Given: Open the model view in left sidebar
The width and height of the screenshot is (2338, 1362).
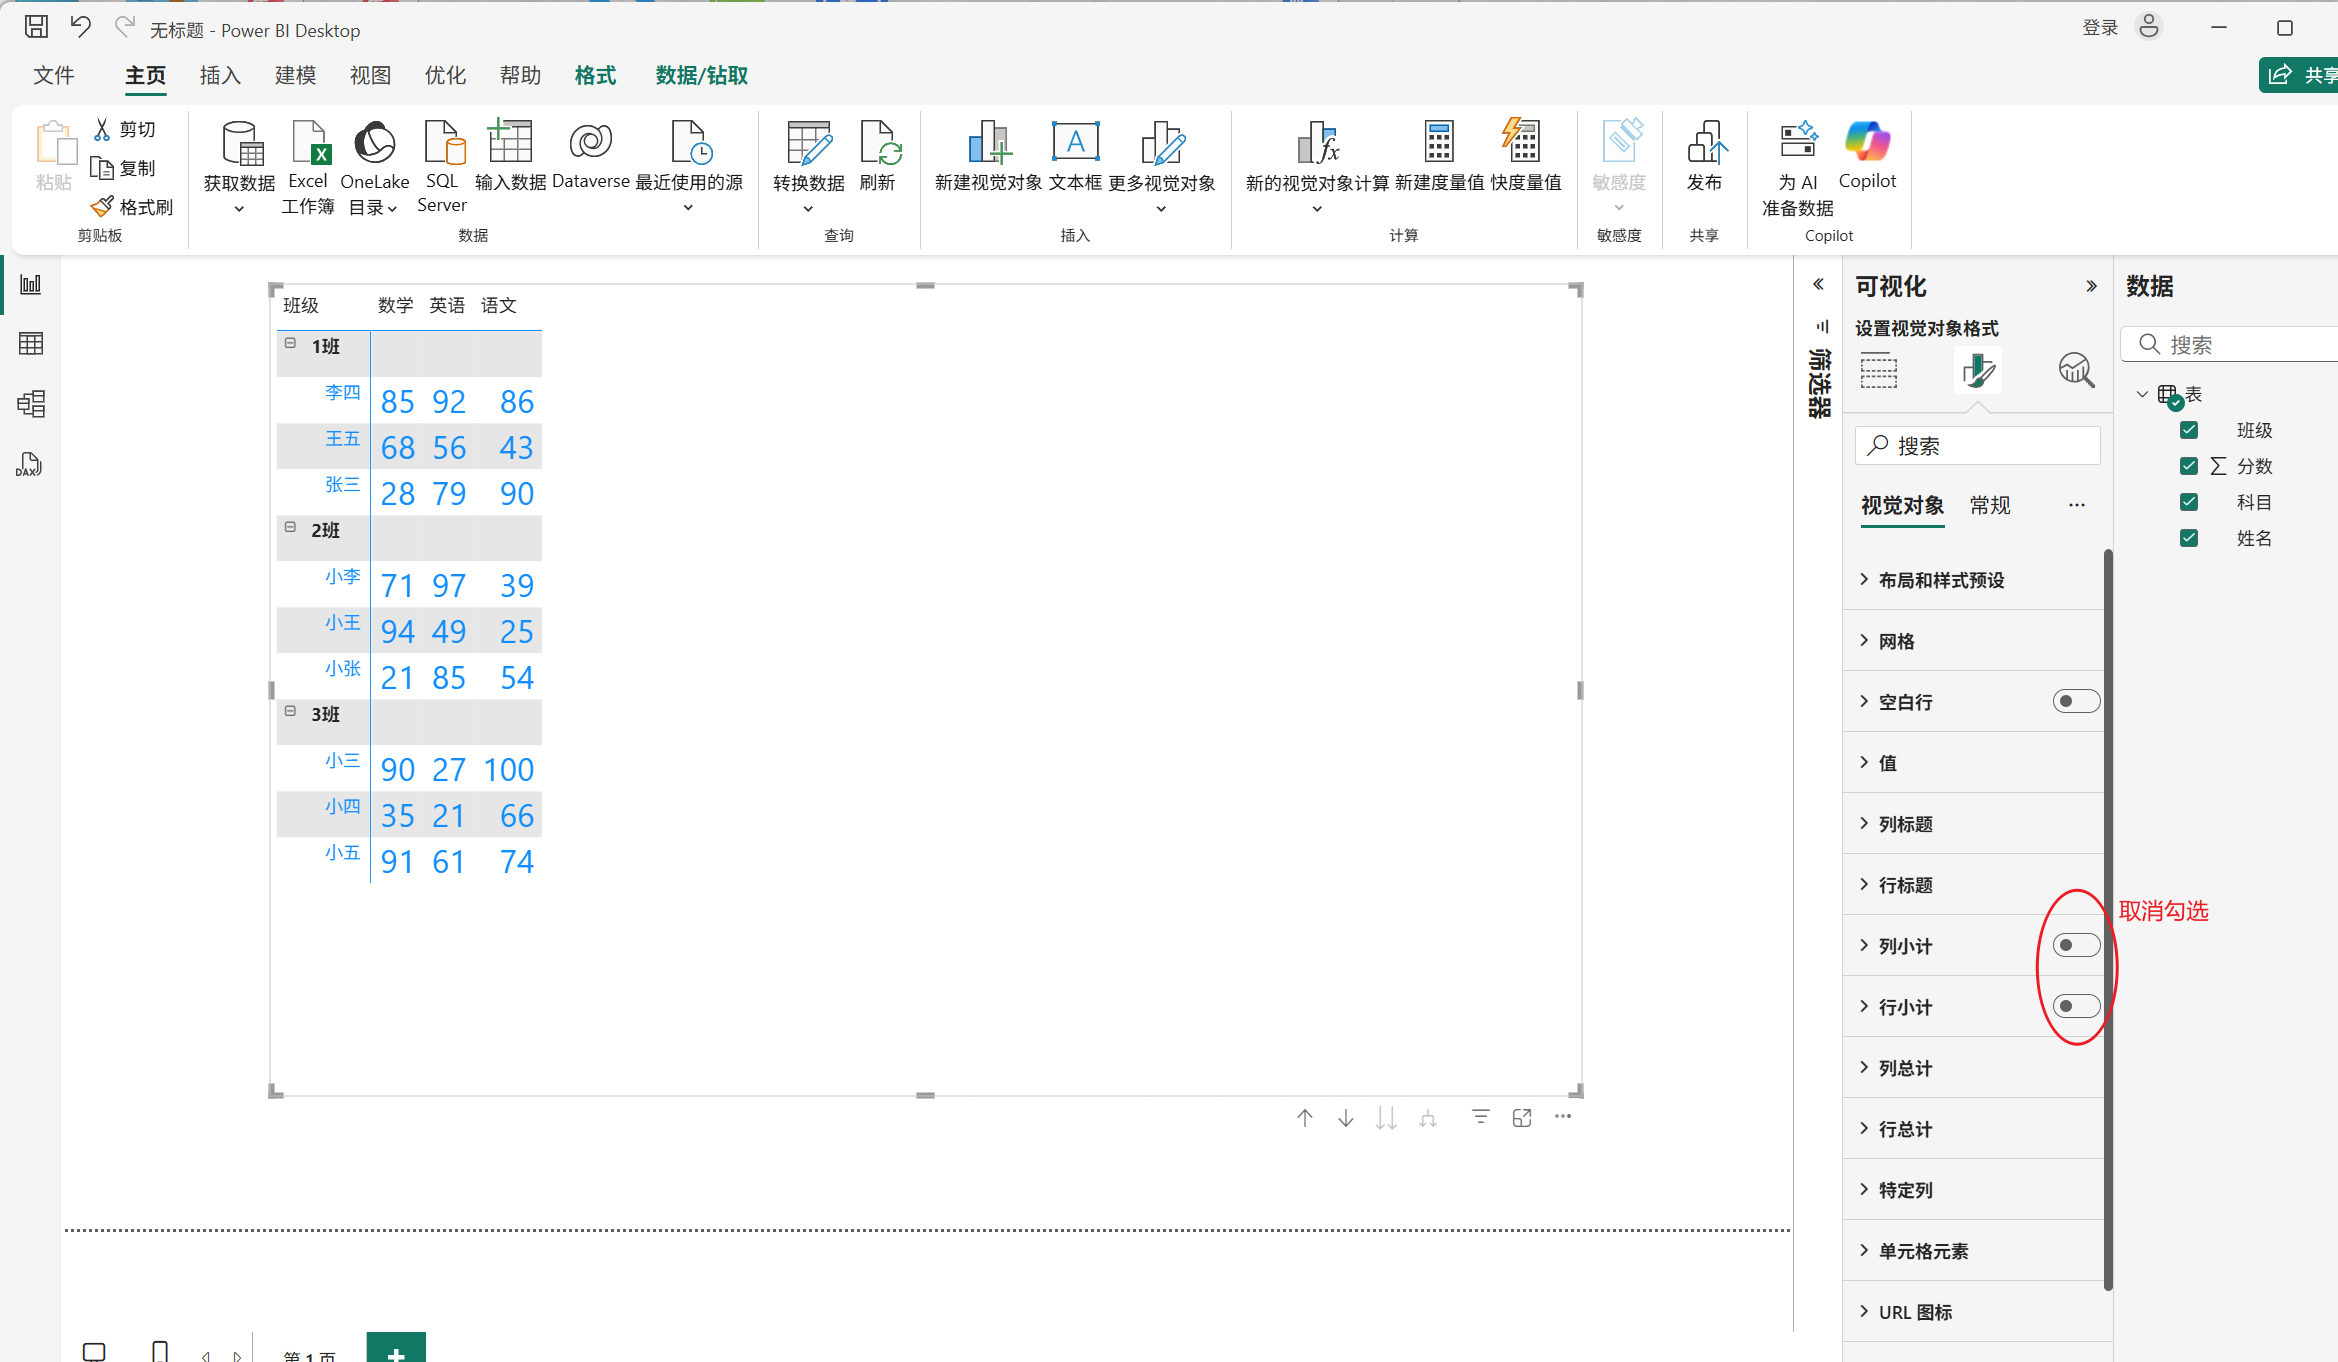Looking at the screenshot, I should 31,404.
